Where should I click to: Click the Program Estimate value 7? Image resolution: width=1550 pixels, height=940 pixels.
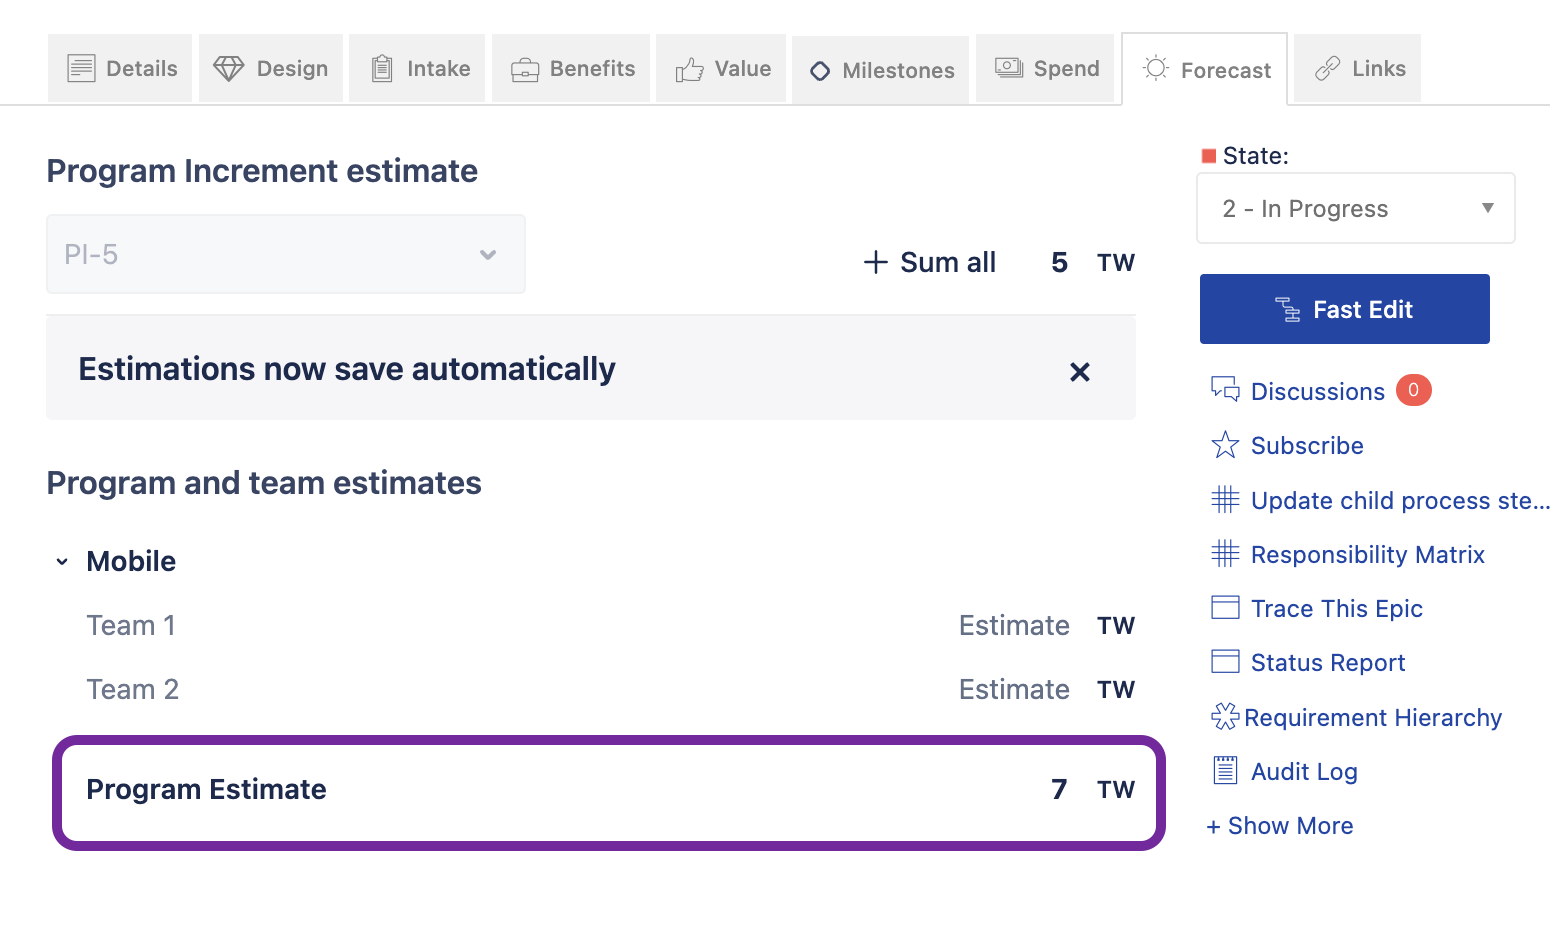[x=1059, y=790]
